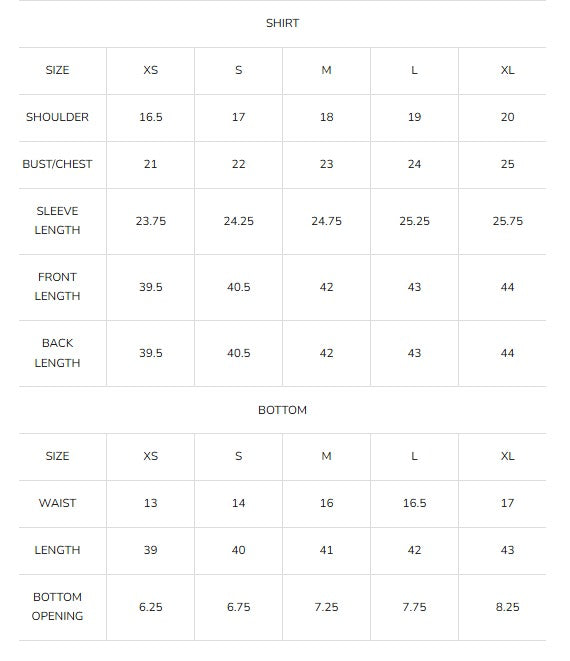
Task: Select bust/chest value 23
Action: [x=326, y=164]
